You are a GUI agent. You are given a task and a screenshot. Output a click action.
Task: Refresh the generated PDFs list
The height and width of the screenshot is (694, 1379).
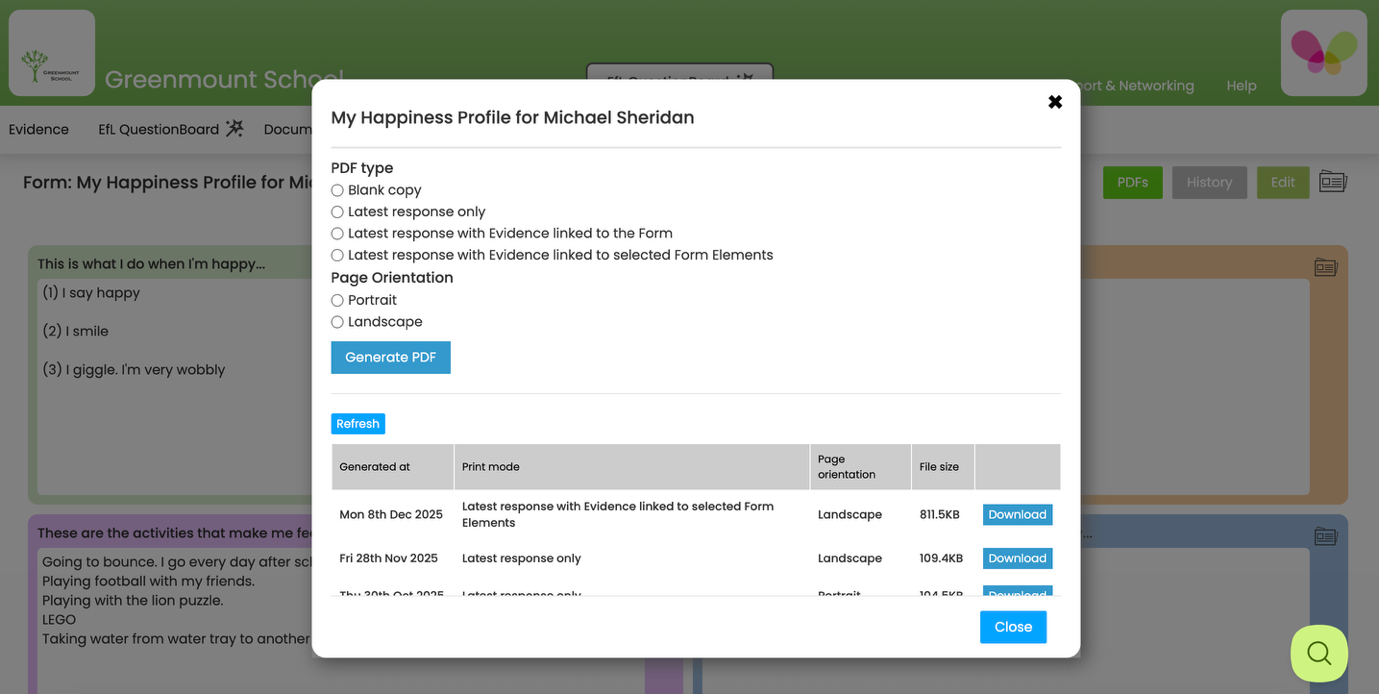tap(358, 423)
